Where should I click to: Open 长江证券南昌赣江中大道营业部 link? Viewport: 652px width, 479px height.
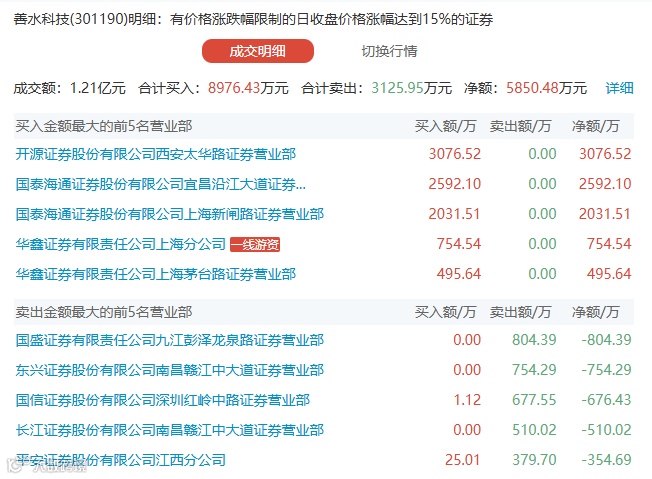tap(170, 430)
